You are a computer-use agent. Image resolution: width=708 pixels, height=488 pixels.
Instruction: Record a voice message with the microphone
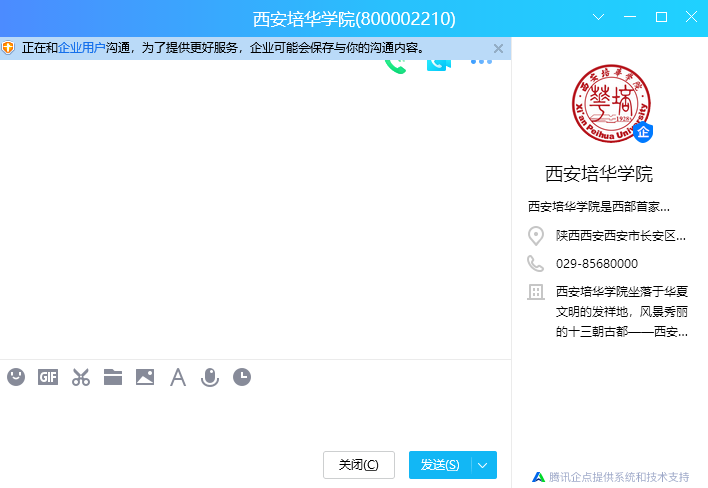coord(209,377)
